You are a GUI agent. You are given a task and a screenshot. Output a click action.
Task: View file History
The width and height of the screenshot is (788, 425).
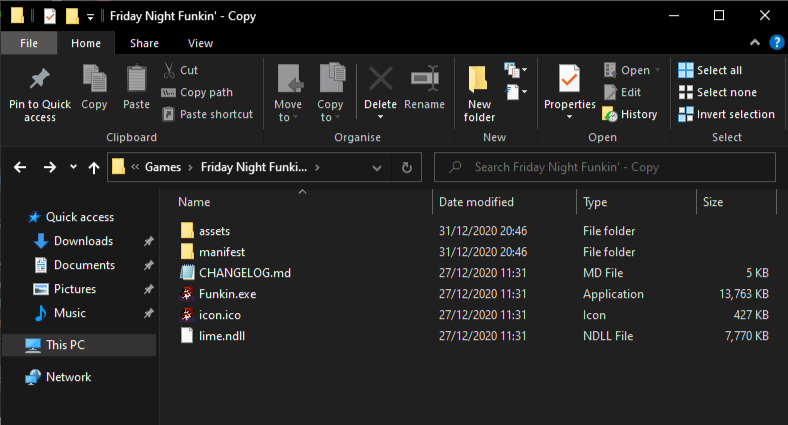(x=630, y=115)
